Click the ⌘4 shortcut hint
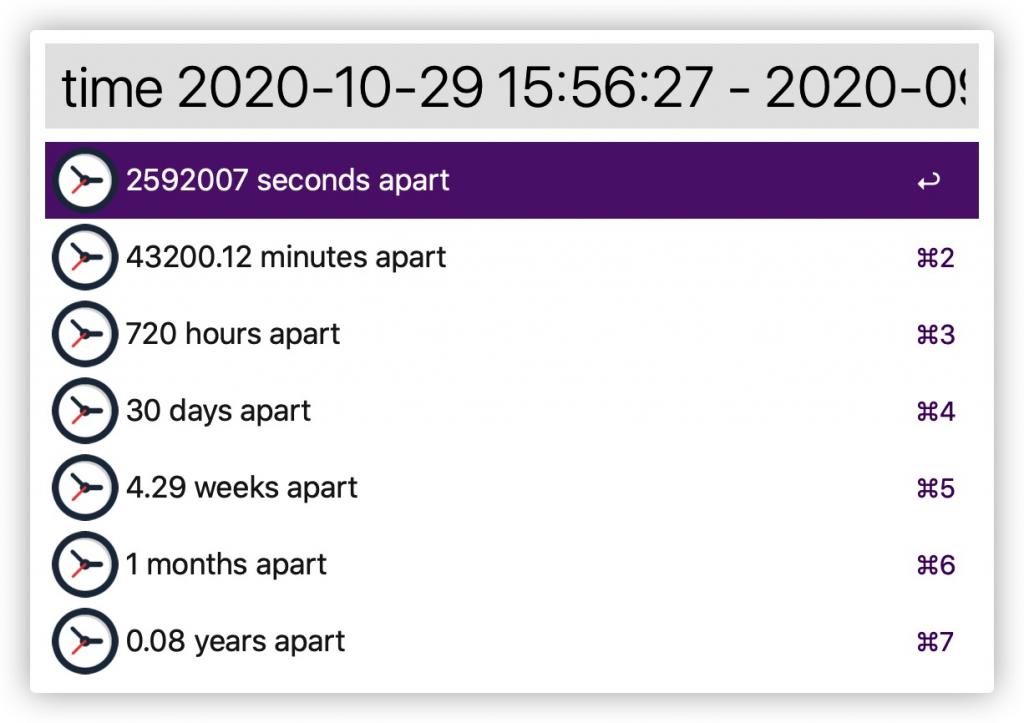This screenshot has width=1024, height=723. coord(935,412)
